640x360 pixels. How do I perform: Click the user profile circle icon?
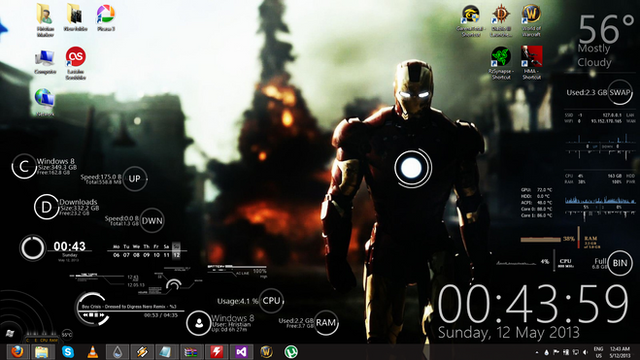pos(198,323)
